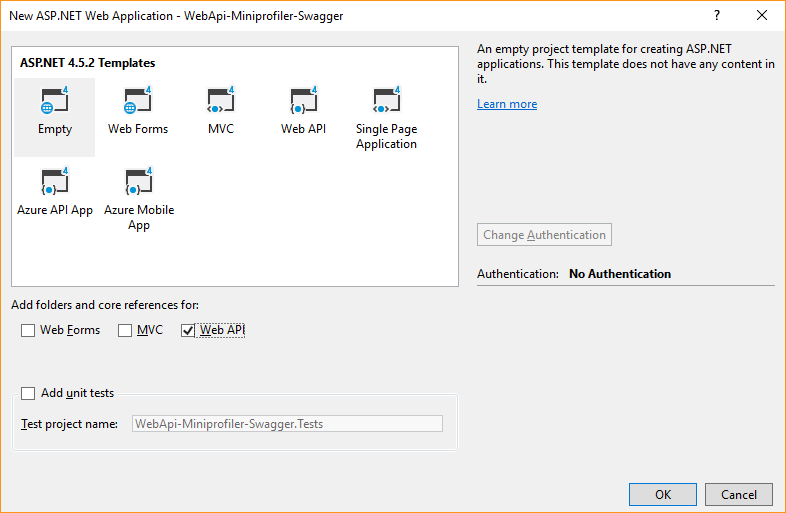Open the Learn more link
The width and height of the screenshot is (786, 513).
click(507, 104)
